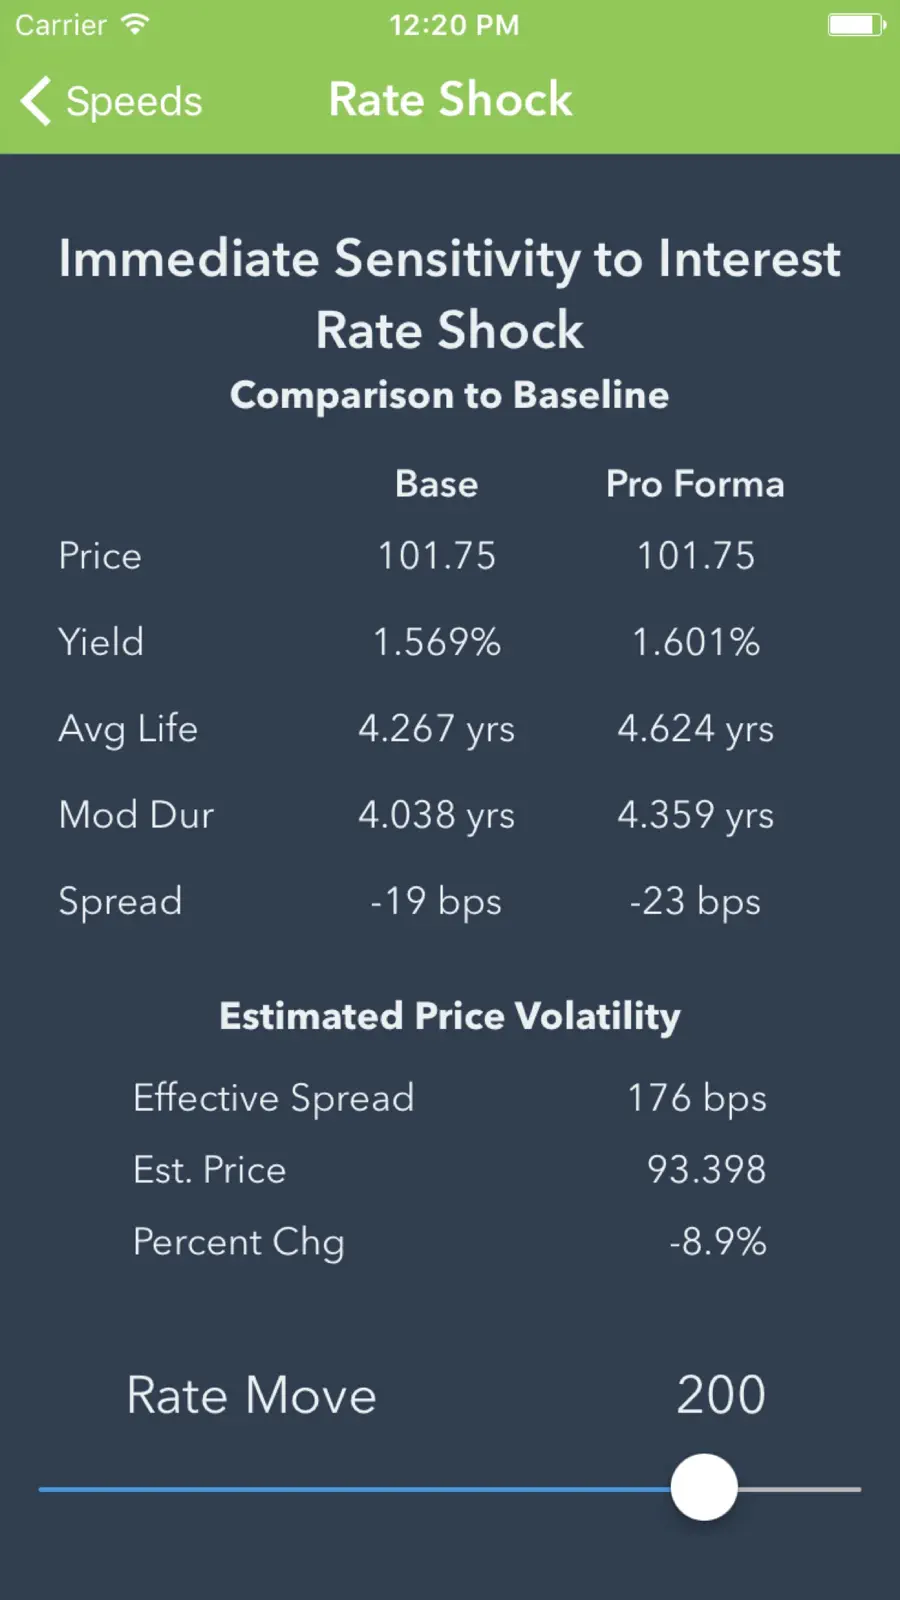Tap the back chevron icon
This screenshot has width=900, height=1600.
click(x=36, y=101)
